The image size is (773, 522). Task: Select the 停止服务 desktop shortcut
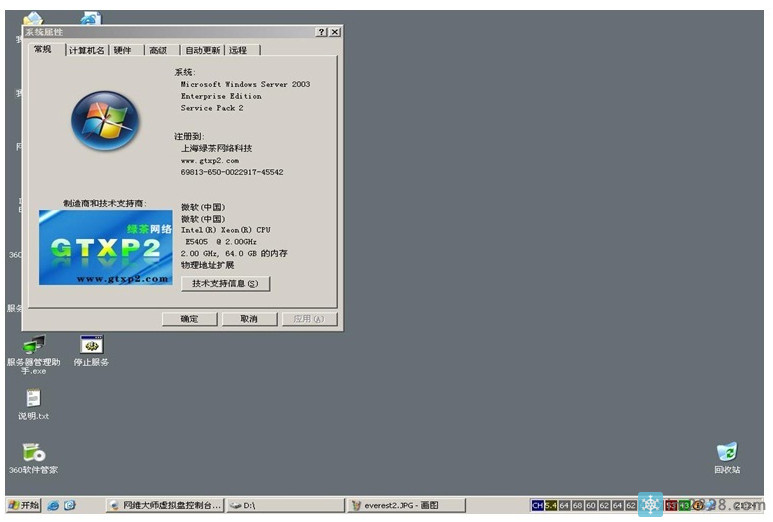point(91,345)
